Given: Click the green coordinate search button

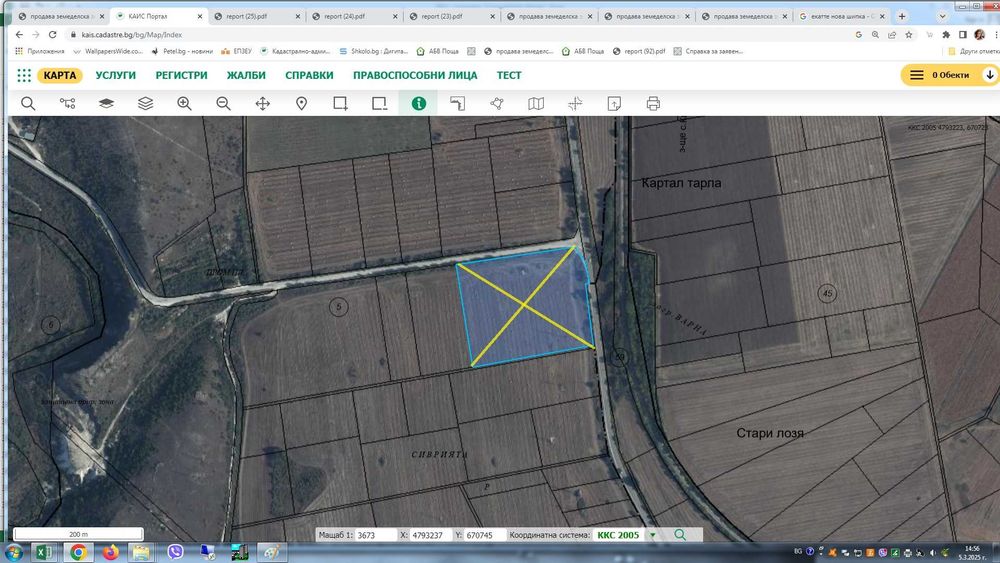Looking at the screenshot, I should tap(680, 535).
